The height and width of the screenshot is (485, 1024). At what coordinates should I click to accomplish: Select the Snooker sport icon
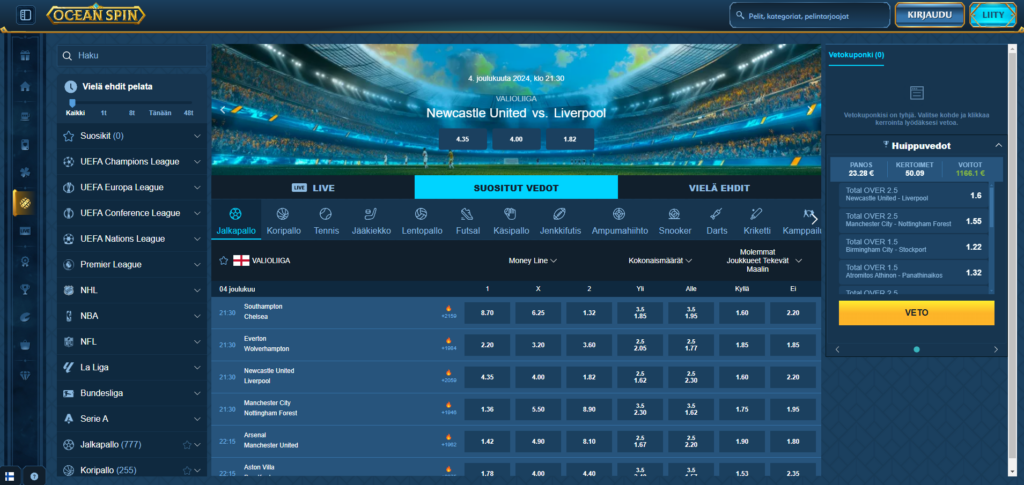click(x=675, y=221)
